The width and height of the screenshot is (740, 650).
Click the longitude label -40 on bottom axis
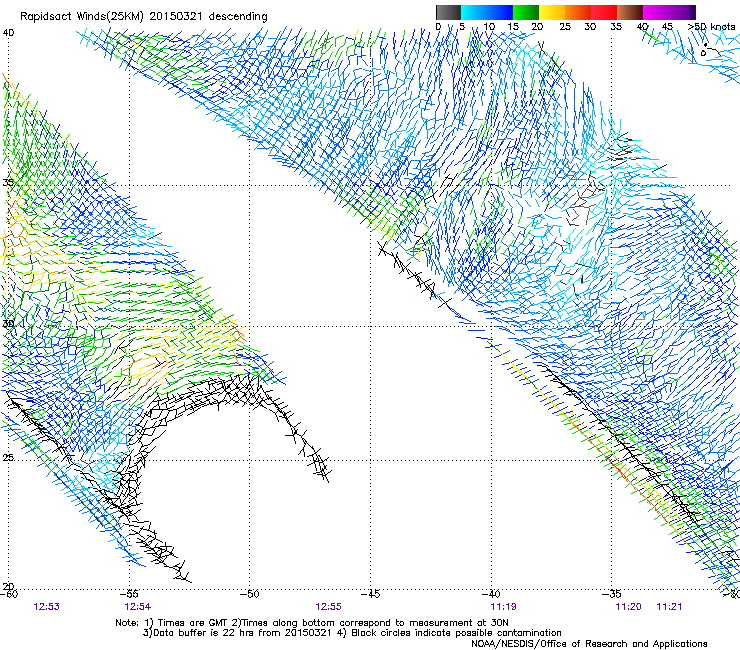tap(491, 594)
